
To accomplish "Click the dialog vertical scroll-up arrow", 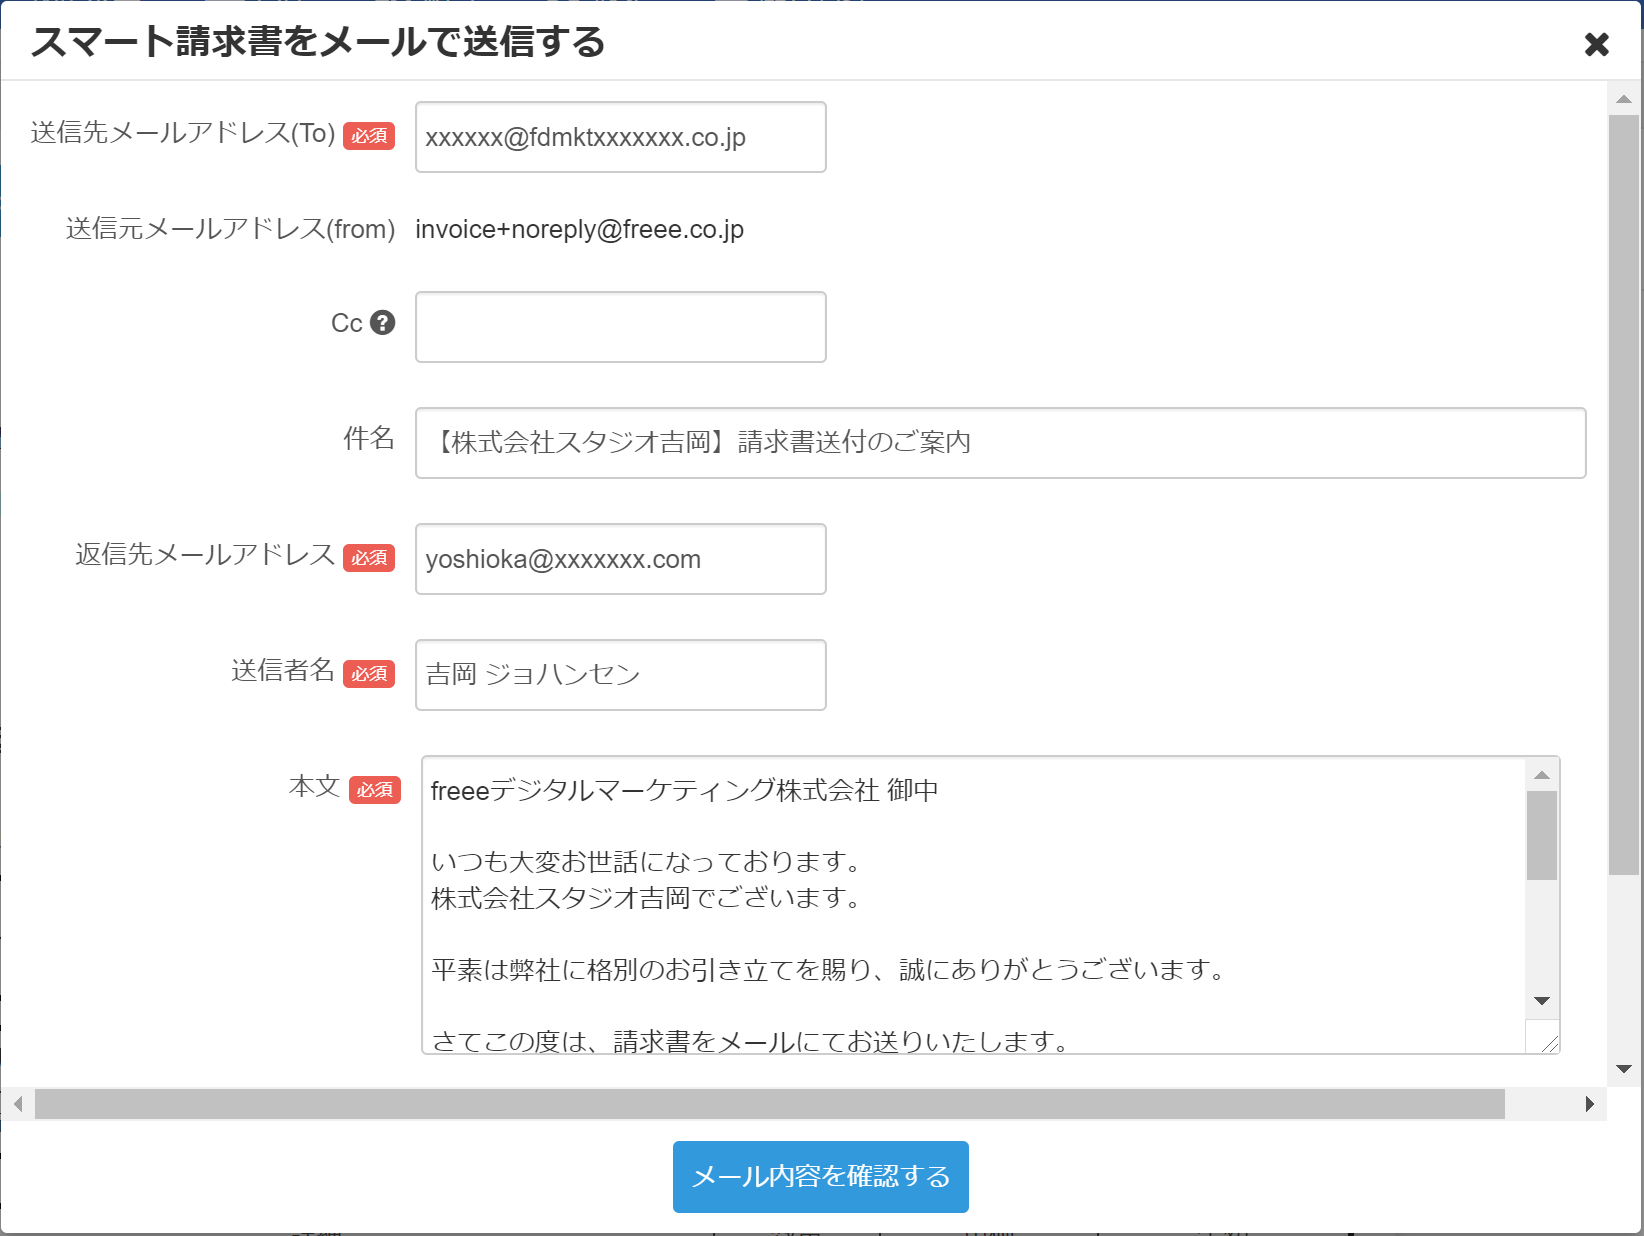I will (1624, 99).
